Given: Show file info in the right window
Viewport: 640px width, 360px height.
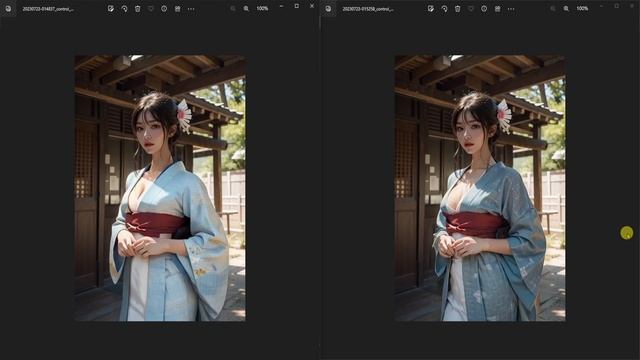Looking at the screenshot, I should coord(484,9).
